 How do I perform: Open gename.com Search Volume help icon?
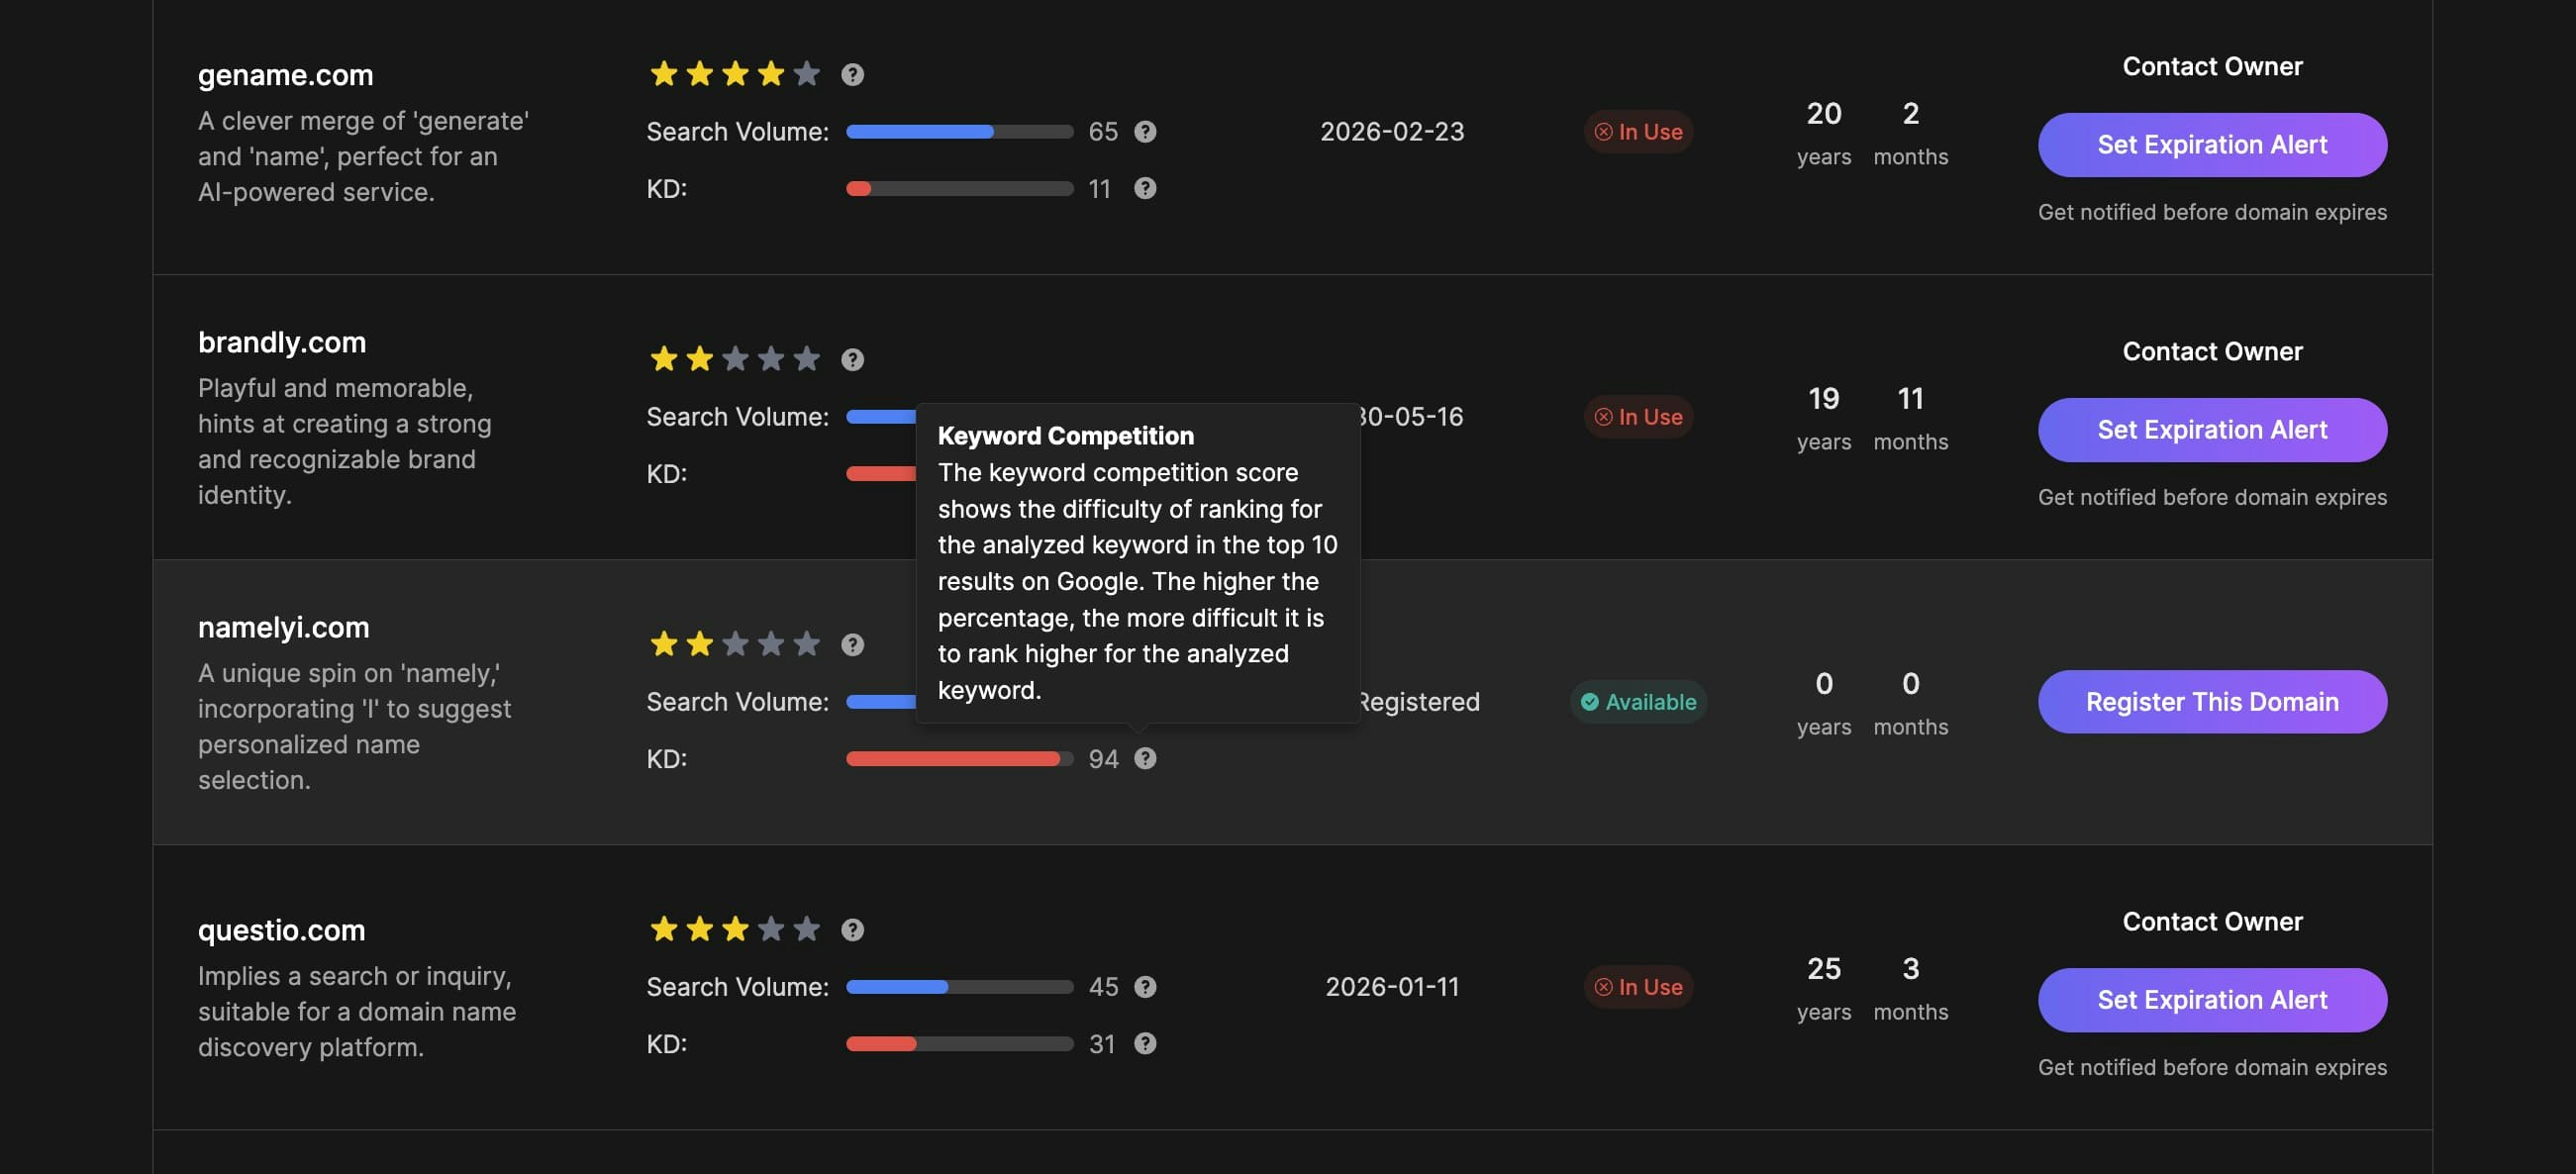tap(1145, 132)
